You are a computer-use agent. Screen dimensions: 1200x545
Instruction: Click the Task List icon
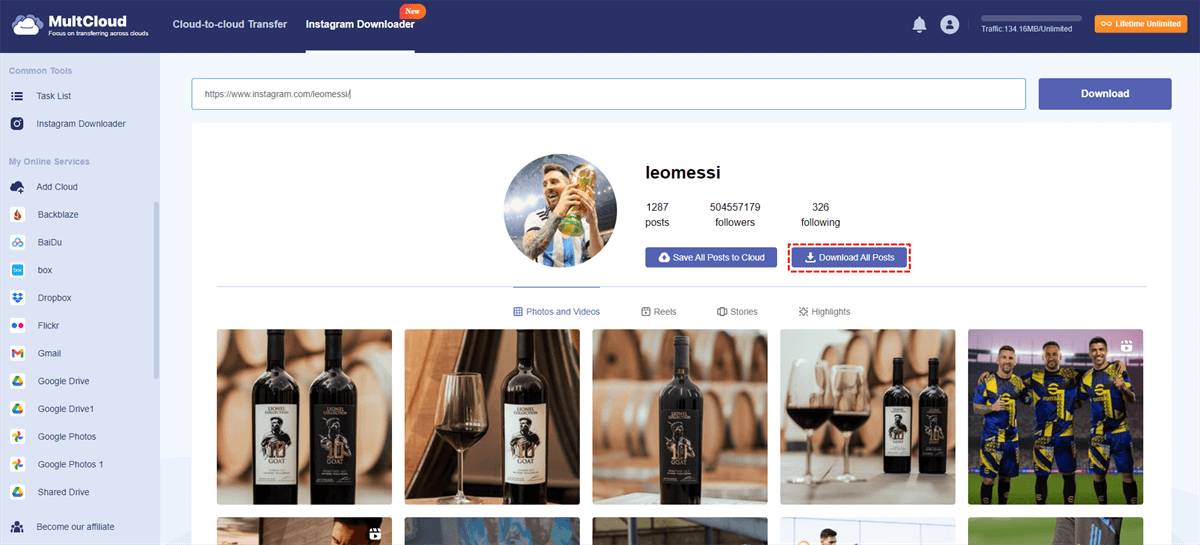[x=17, y=96]
